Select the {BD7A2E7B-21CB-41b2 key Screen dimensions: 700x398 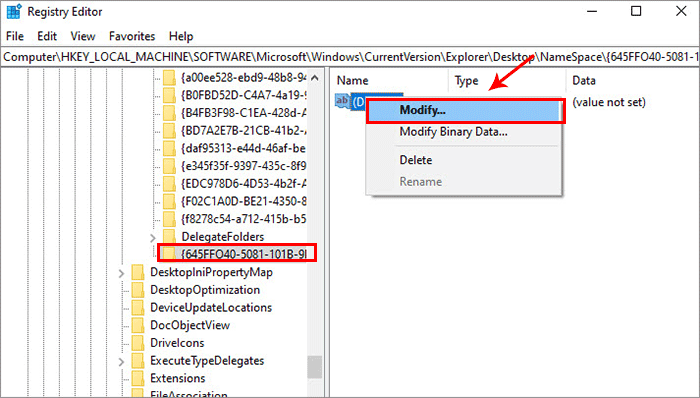244,130
